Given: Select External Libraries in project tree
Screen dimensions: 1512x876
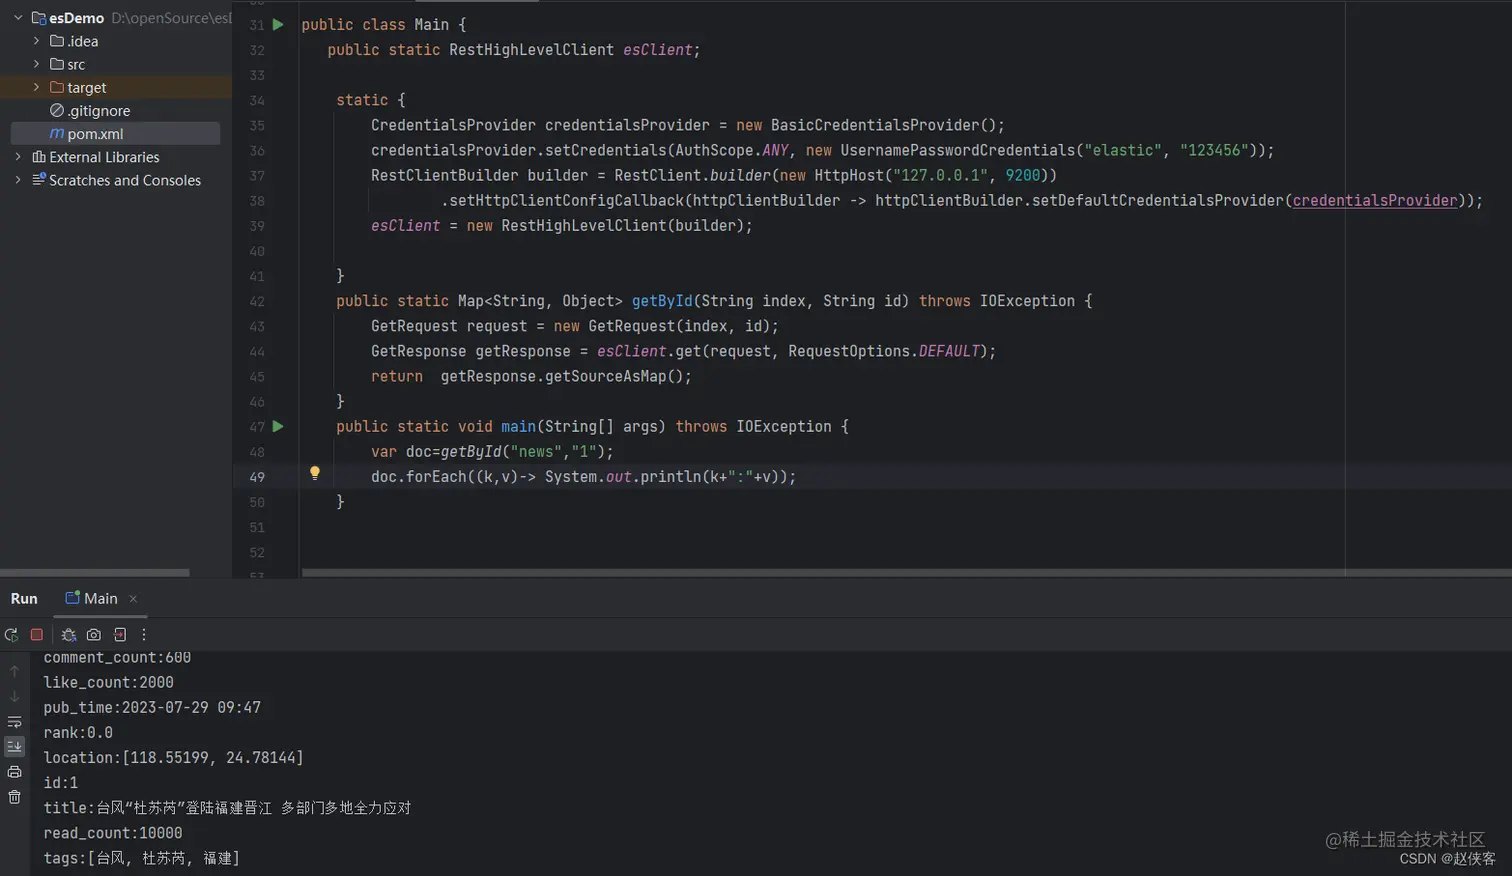Looking at the screenshot, I should 104,157.
